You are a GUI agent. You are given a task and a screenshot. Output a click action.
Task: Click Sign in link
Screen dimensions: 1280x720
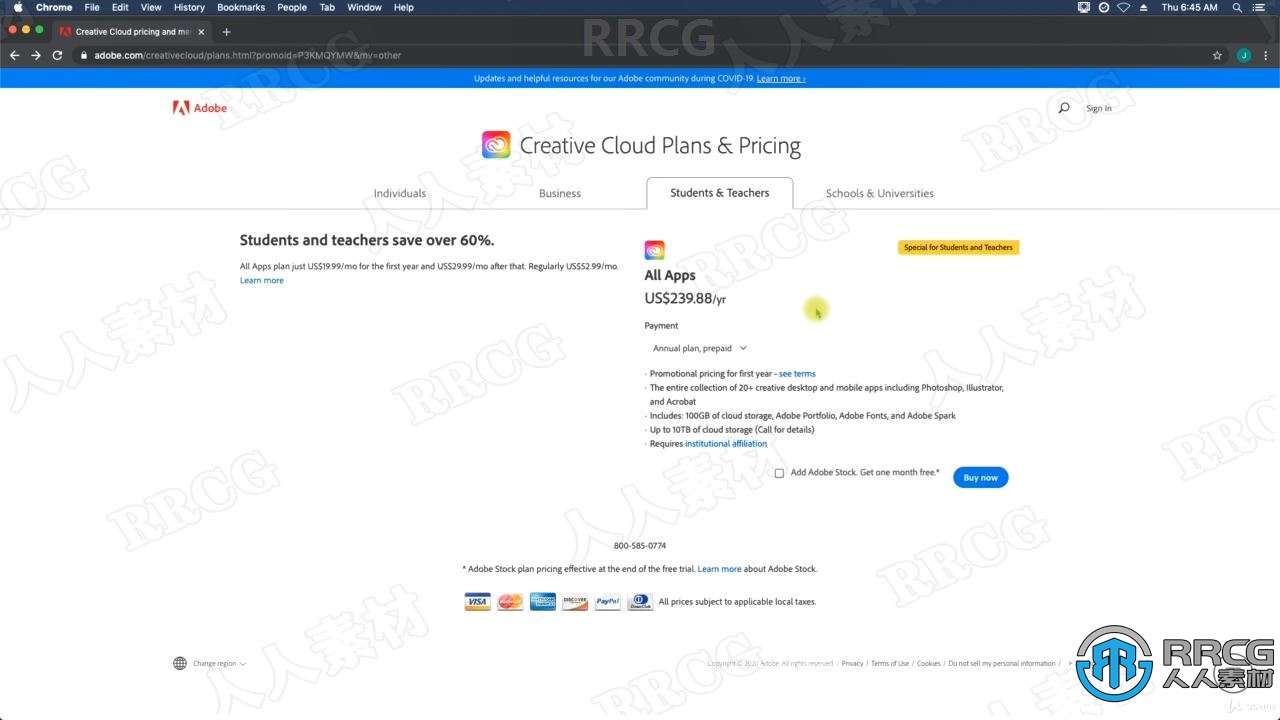(1099, 108)
